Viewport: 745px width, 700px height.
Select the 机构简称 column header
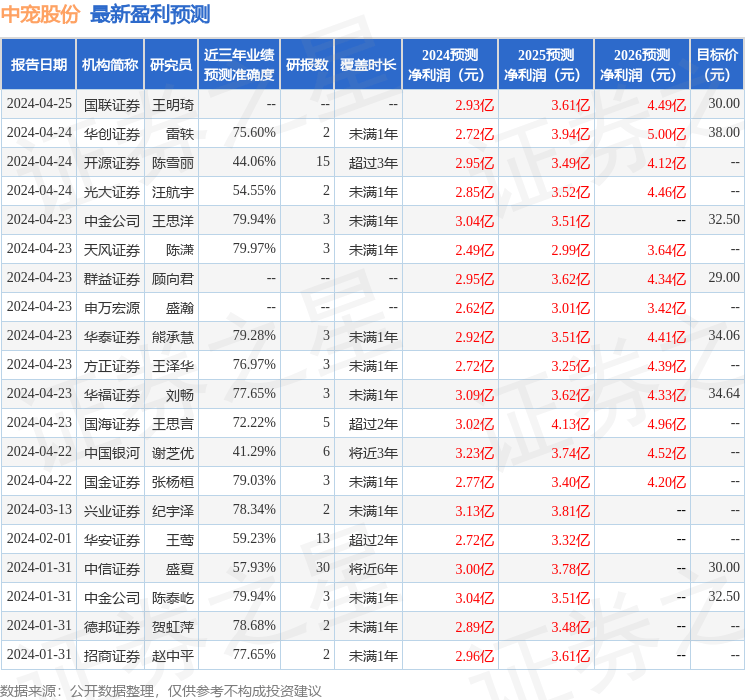[110, 65]
